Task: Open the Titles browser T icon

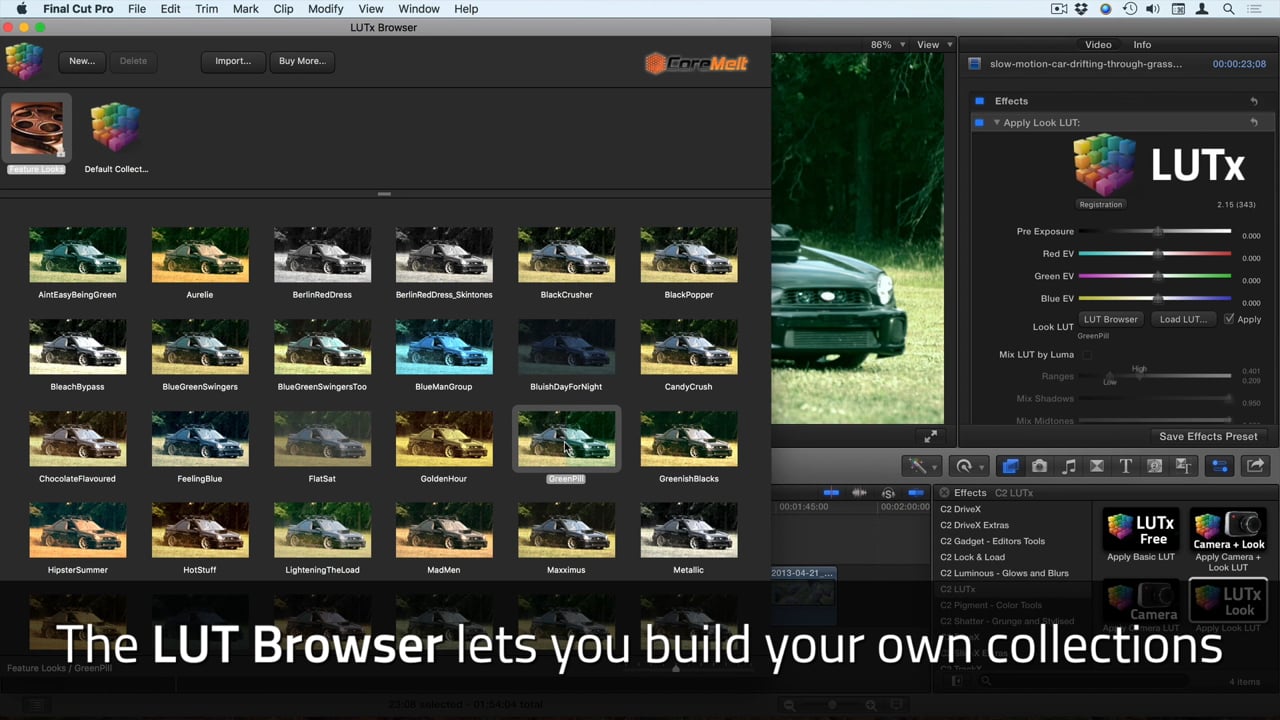Action: click(x=1126, y=466)
